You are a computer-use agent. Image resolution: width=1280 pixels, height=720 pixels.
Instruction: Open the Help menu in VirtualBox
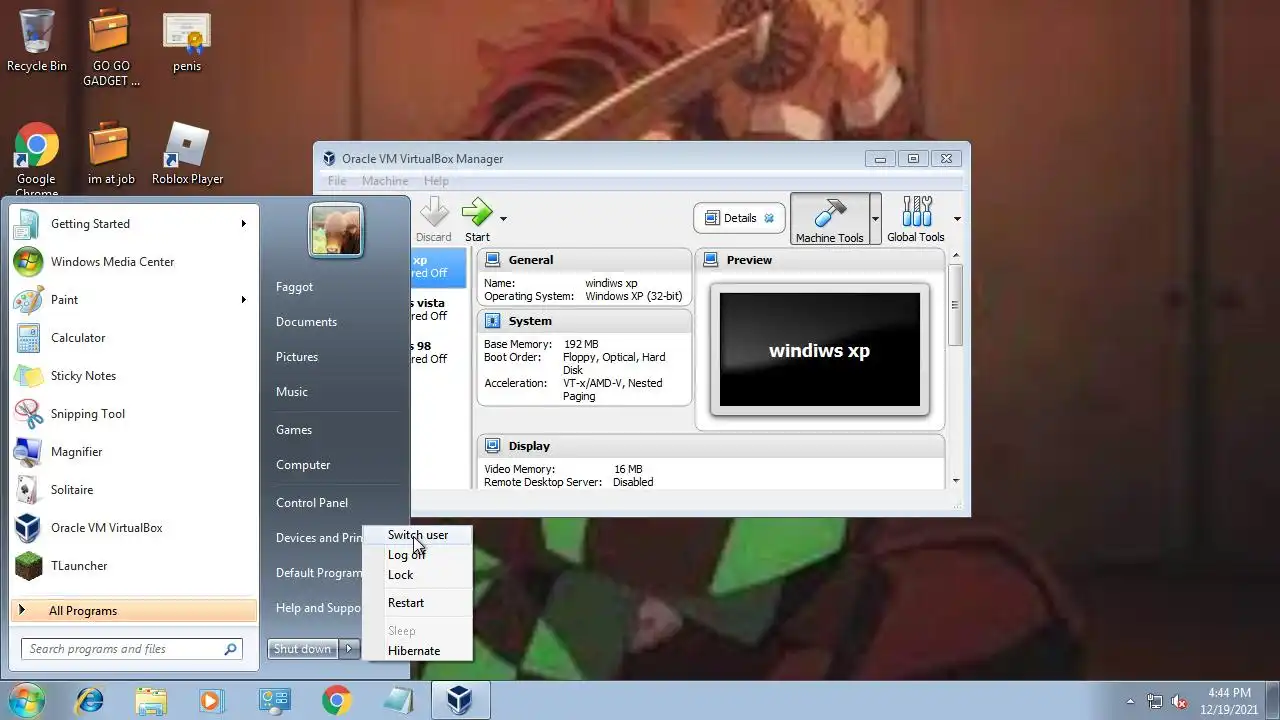[436, 181]
